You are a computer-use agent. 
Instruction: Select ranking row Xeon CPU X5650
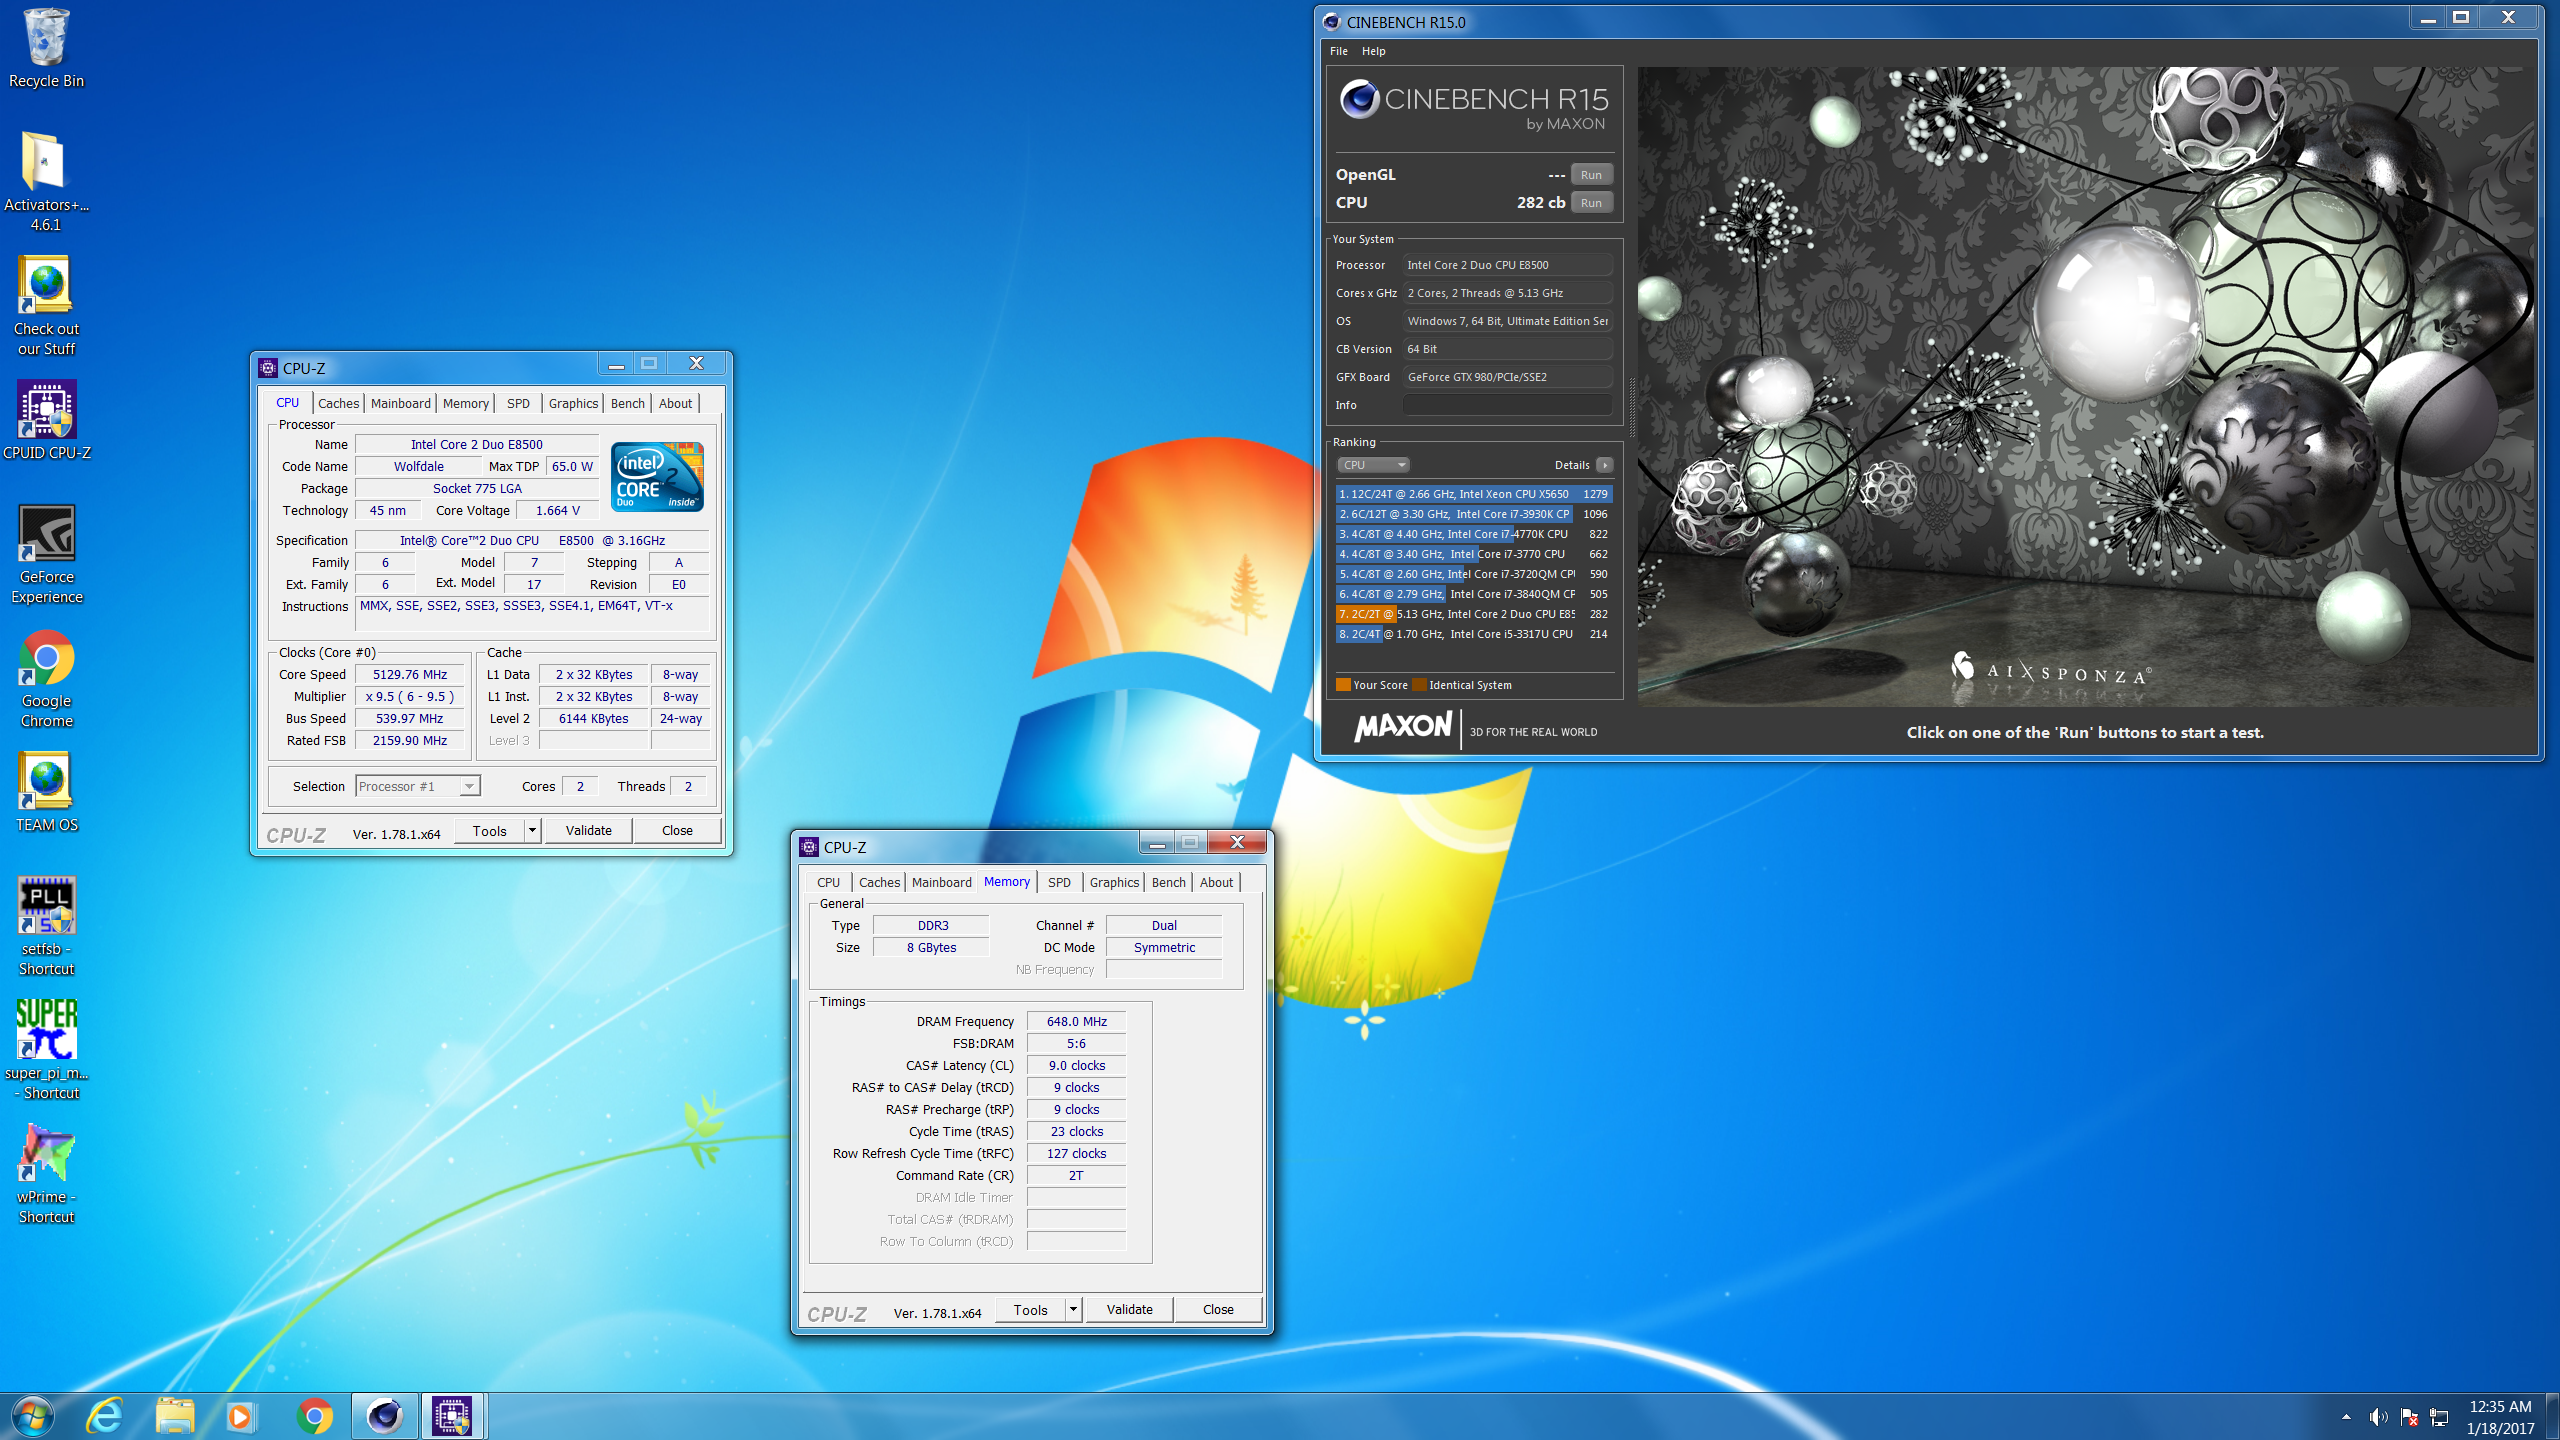coord(1473,494)
